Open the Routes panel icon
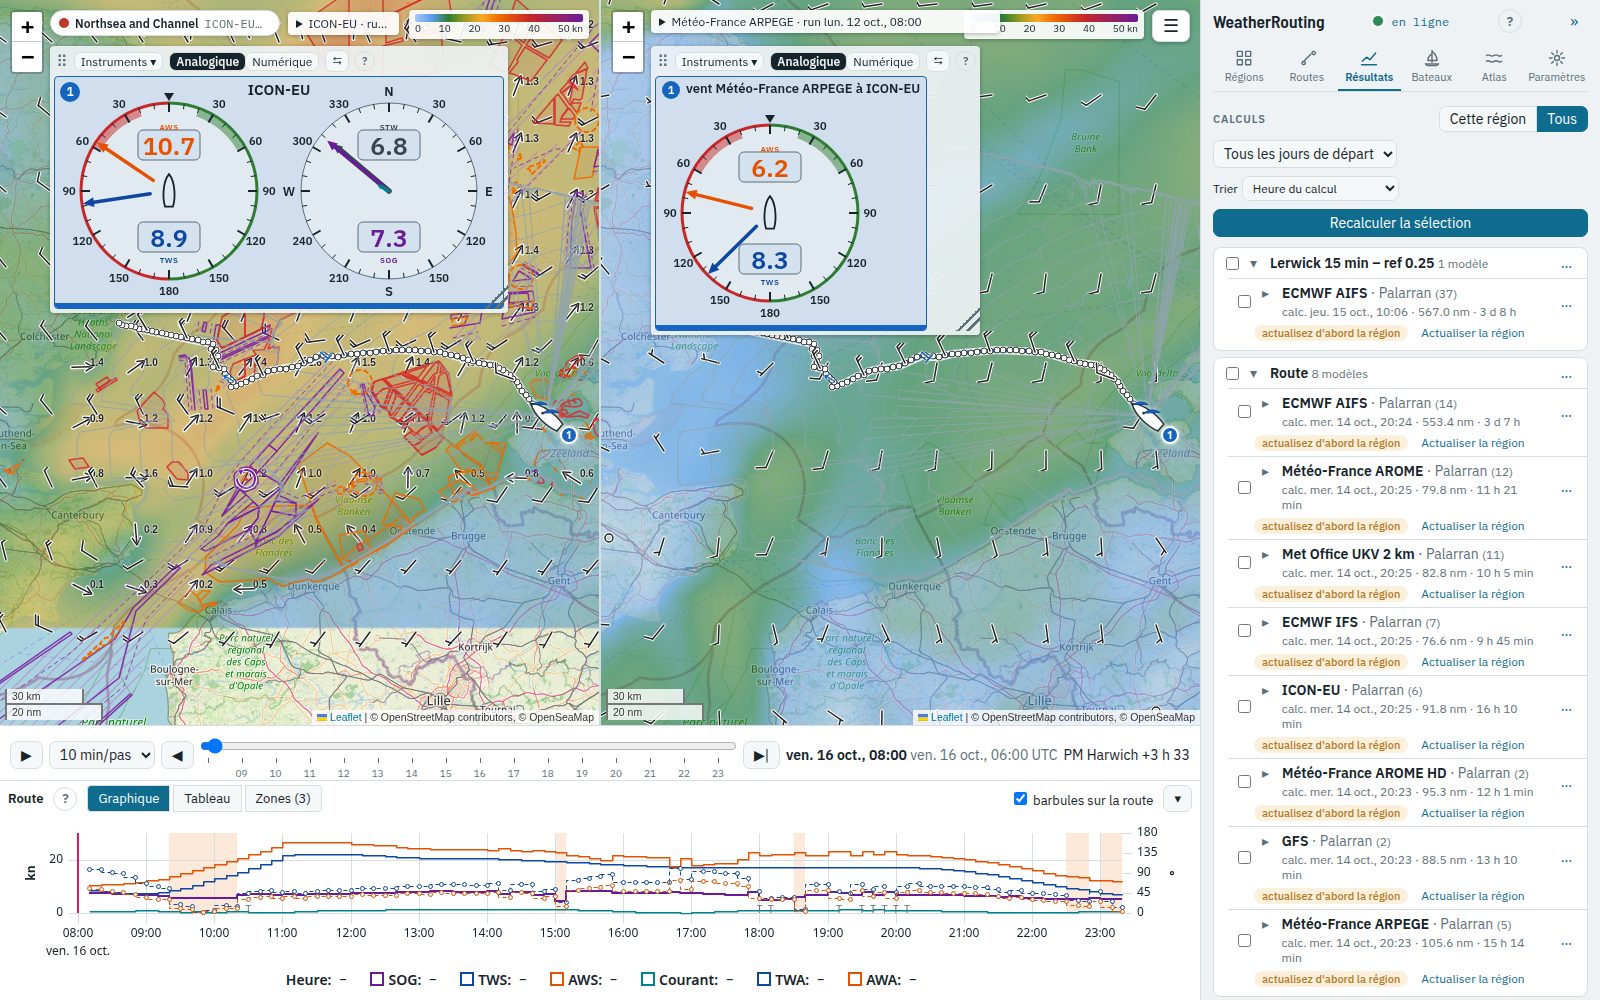 coord(1306,66)
